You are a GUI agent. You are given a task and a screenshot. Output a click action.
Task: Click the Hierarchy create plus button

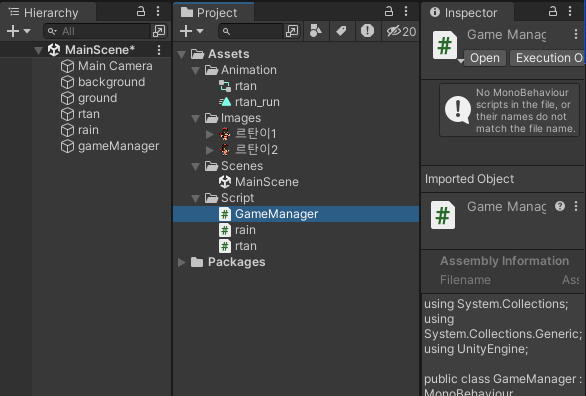[13, 31]
